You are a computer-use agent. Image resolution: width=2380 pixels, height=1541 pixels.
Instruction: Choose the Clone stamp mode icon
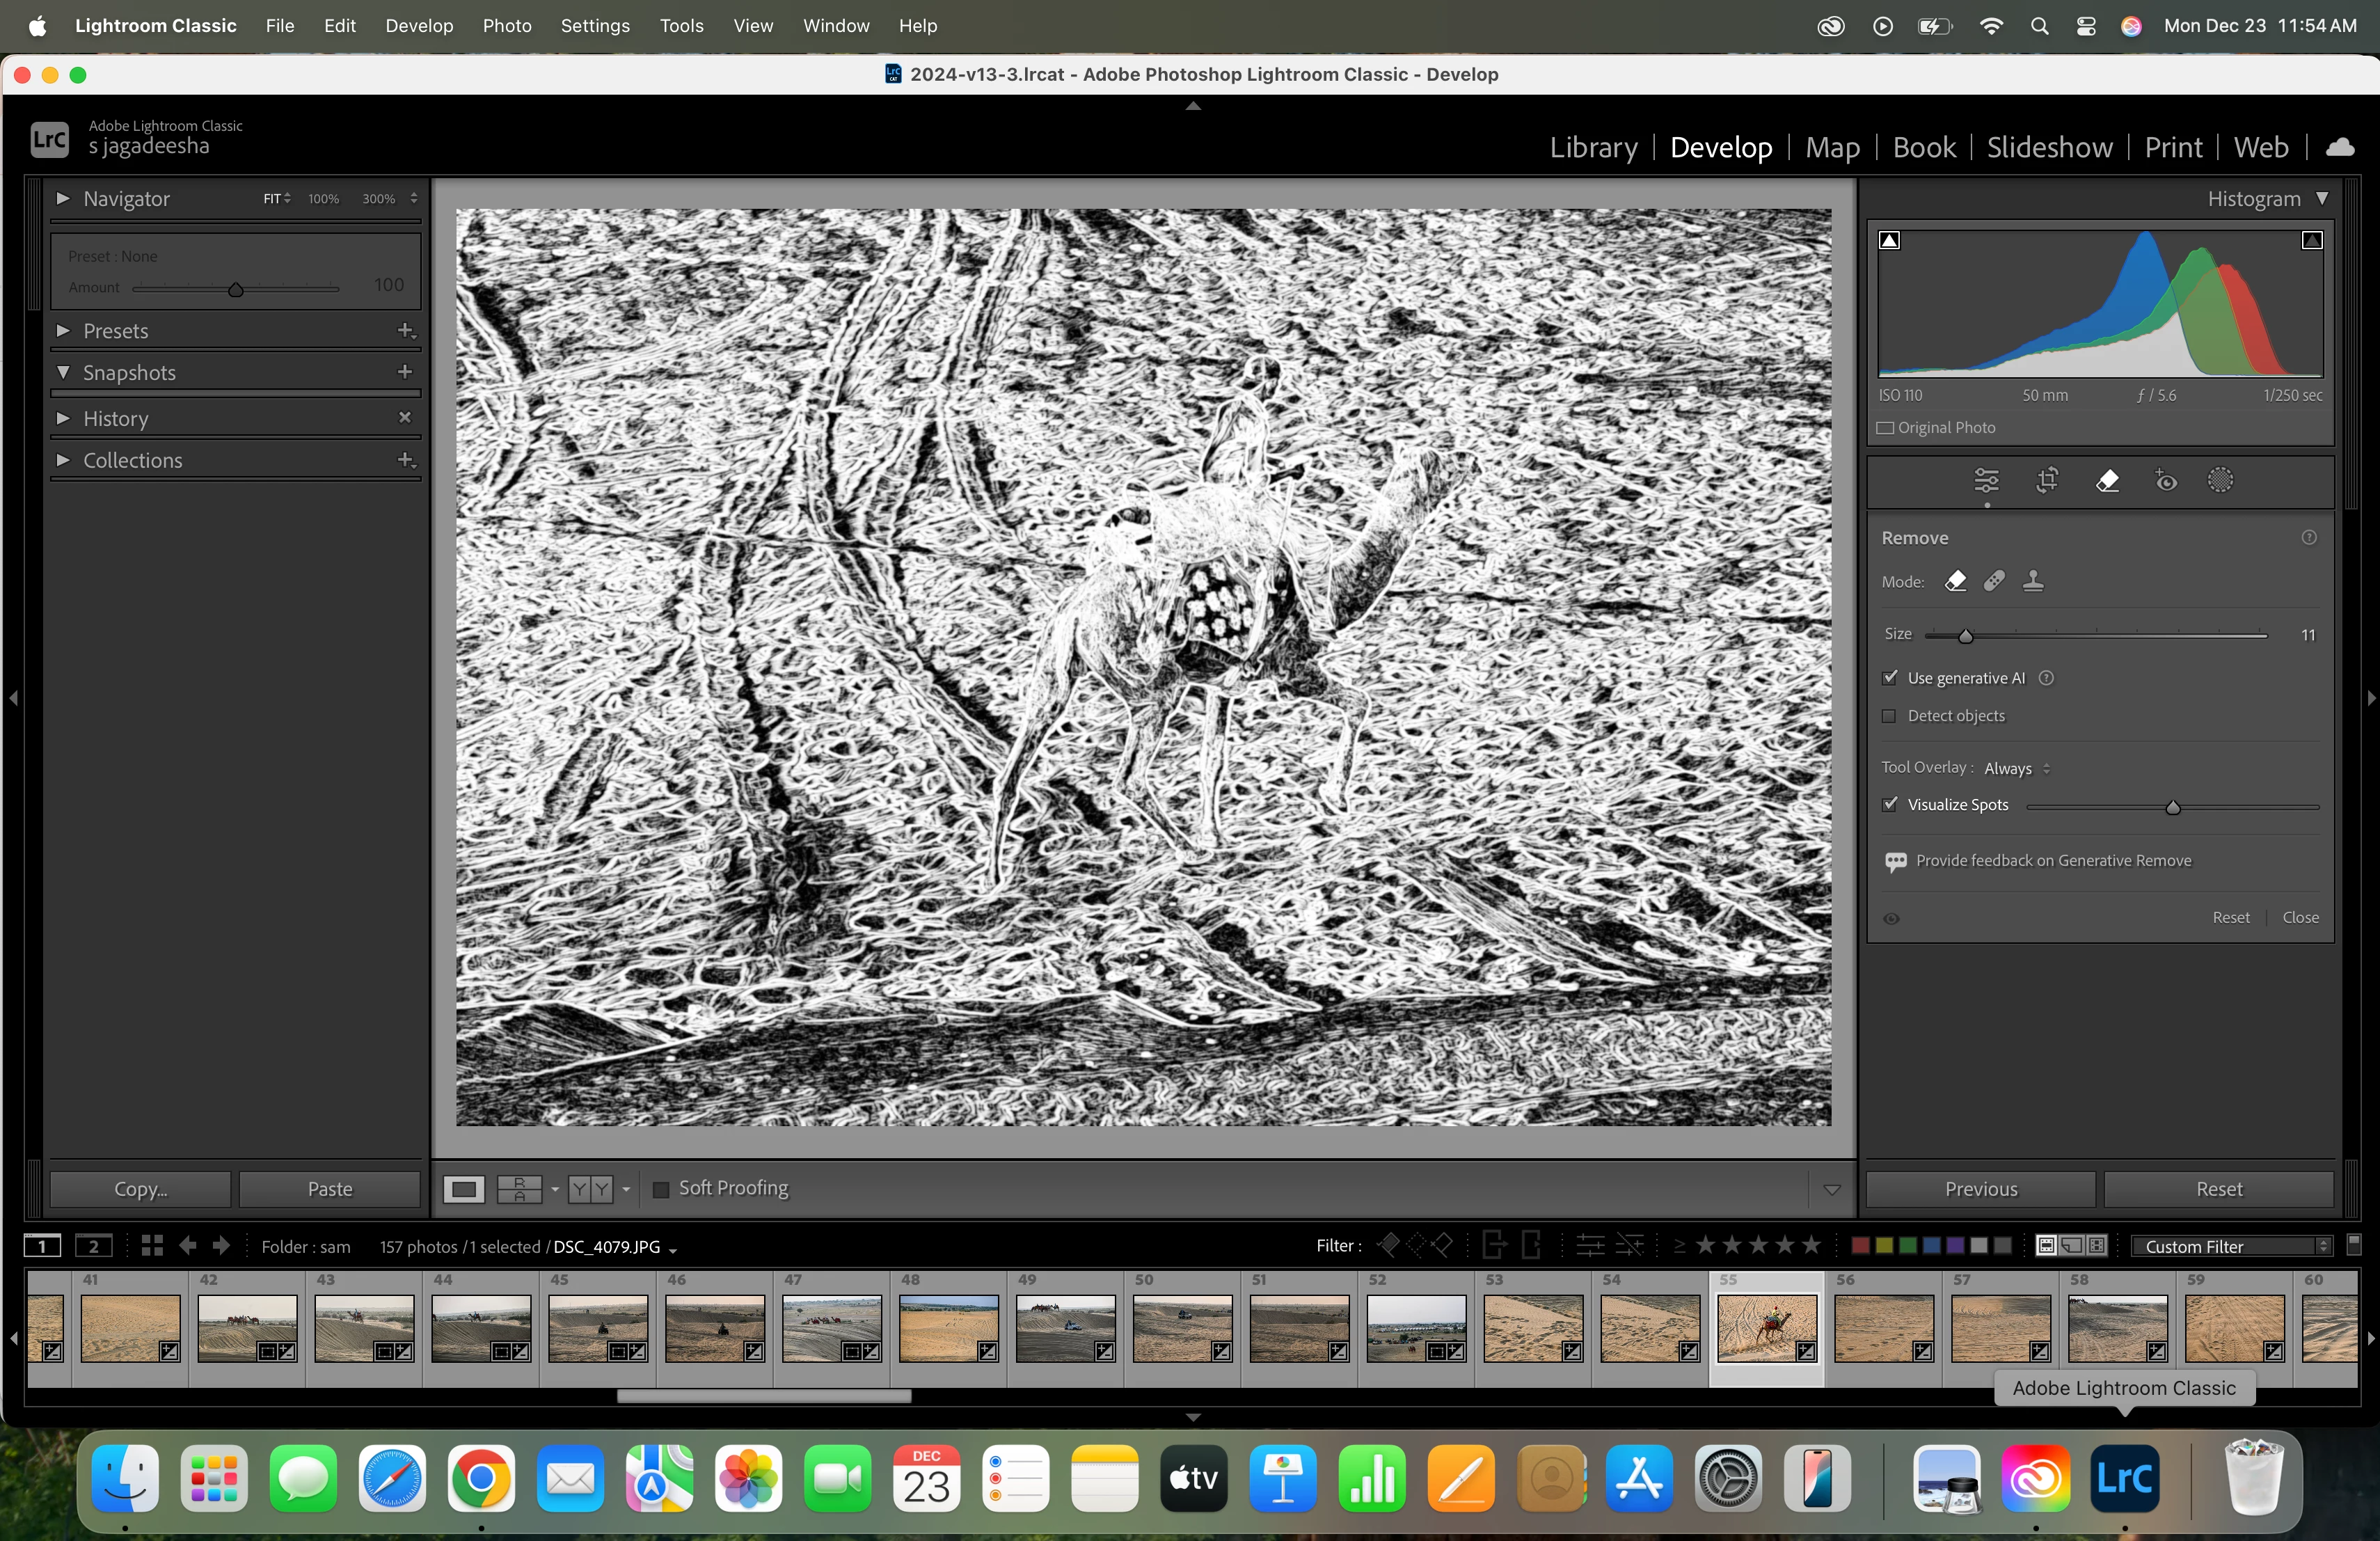pyautogui.click(x=2033, y=581)
